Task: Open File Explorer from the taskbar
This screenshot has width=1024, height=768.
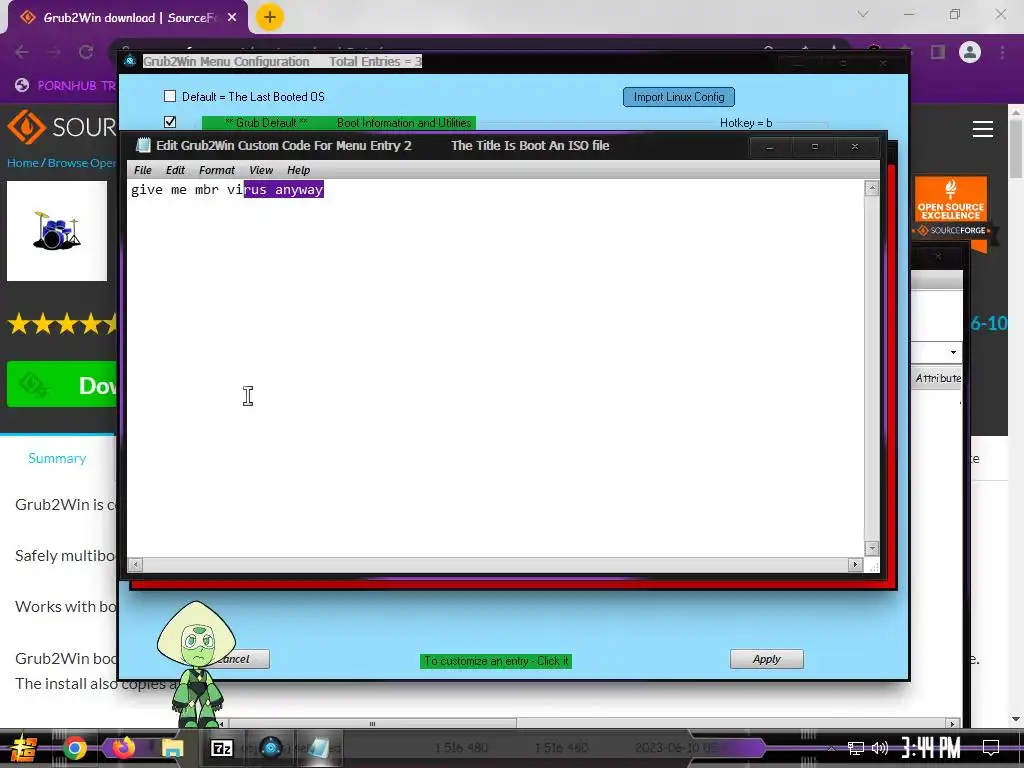Action: pos(172,748)
